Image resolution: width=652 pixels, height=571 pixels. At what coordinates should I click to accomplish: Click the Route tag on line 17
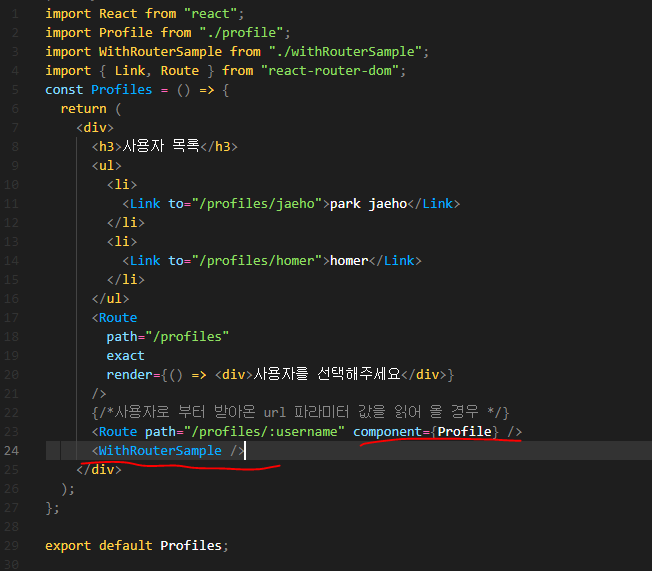114,318
